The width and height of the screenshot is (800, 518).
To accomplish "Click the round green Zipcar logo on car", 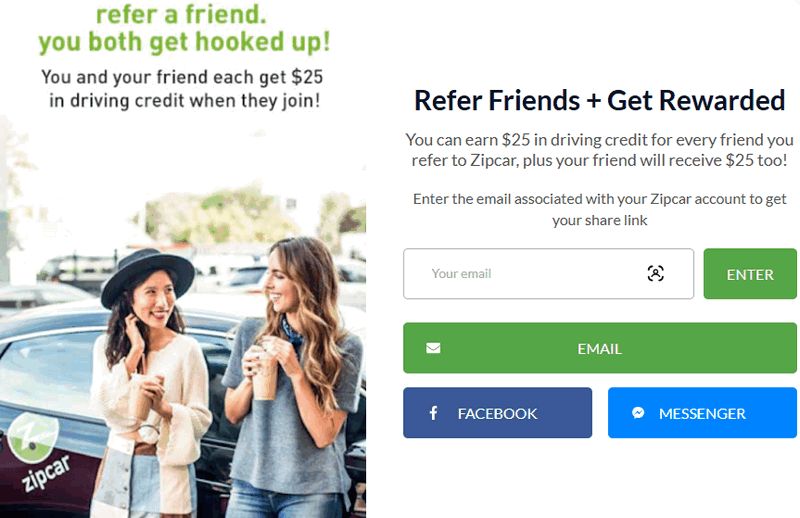I will (x=33, y=437).
